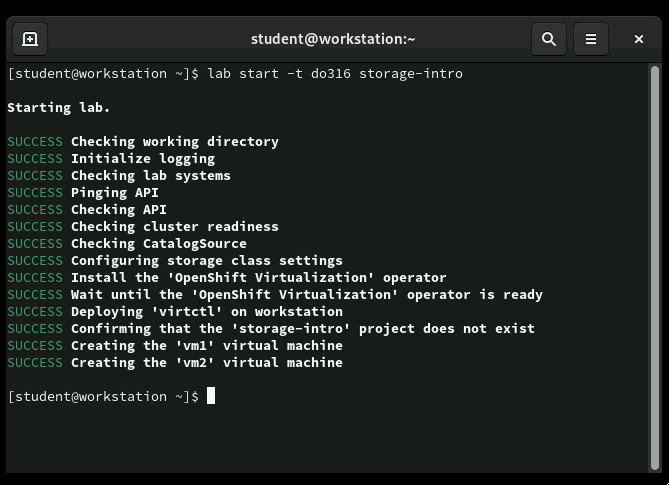Click the 'Checking cluster readiness' line
Screen dimensions: 669x485
tap(174, 226)
